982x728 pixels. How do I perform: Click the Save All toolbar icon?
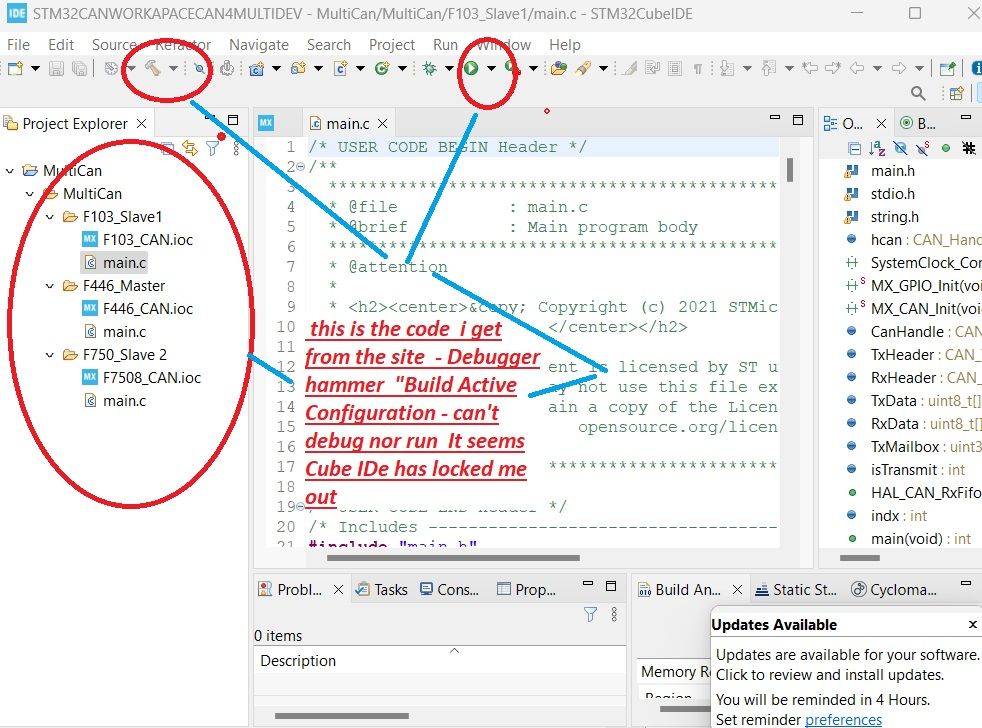click(79, 68)
